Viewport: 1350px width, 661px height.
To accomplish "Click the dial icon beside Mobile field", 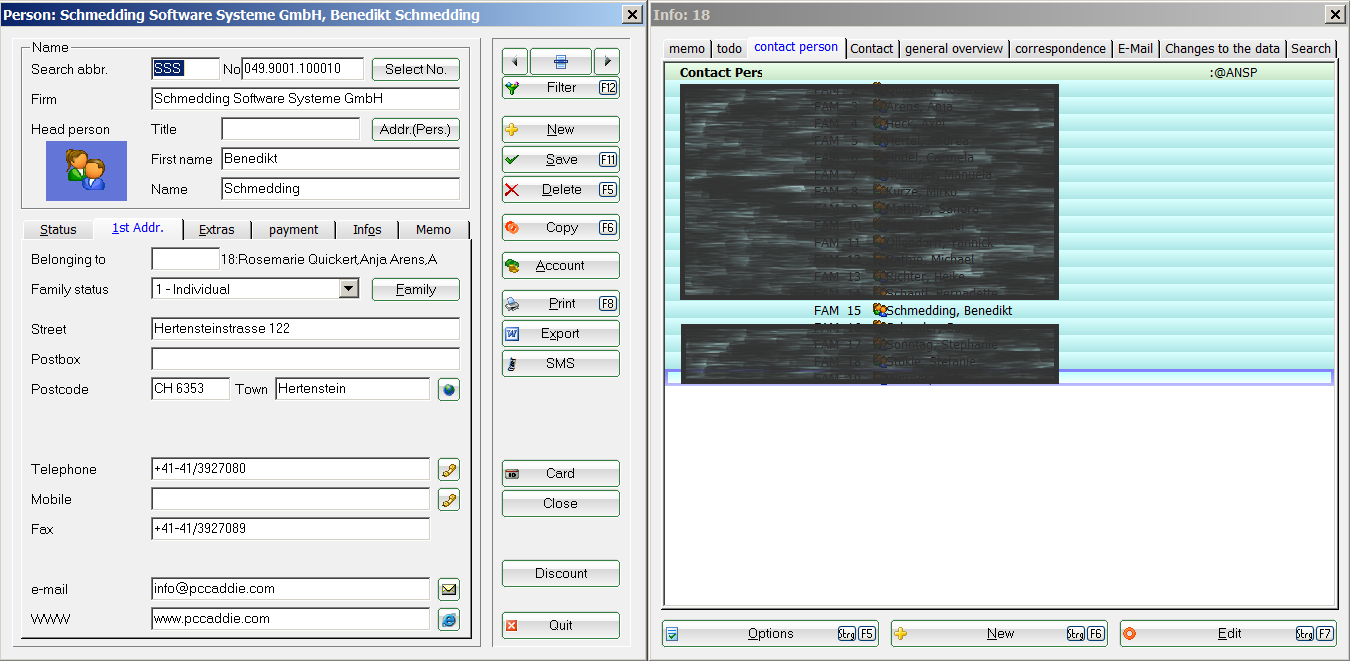I will [x=449, y=500].
